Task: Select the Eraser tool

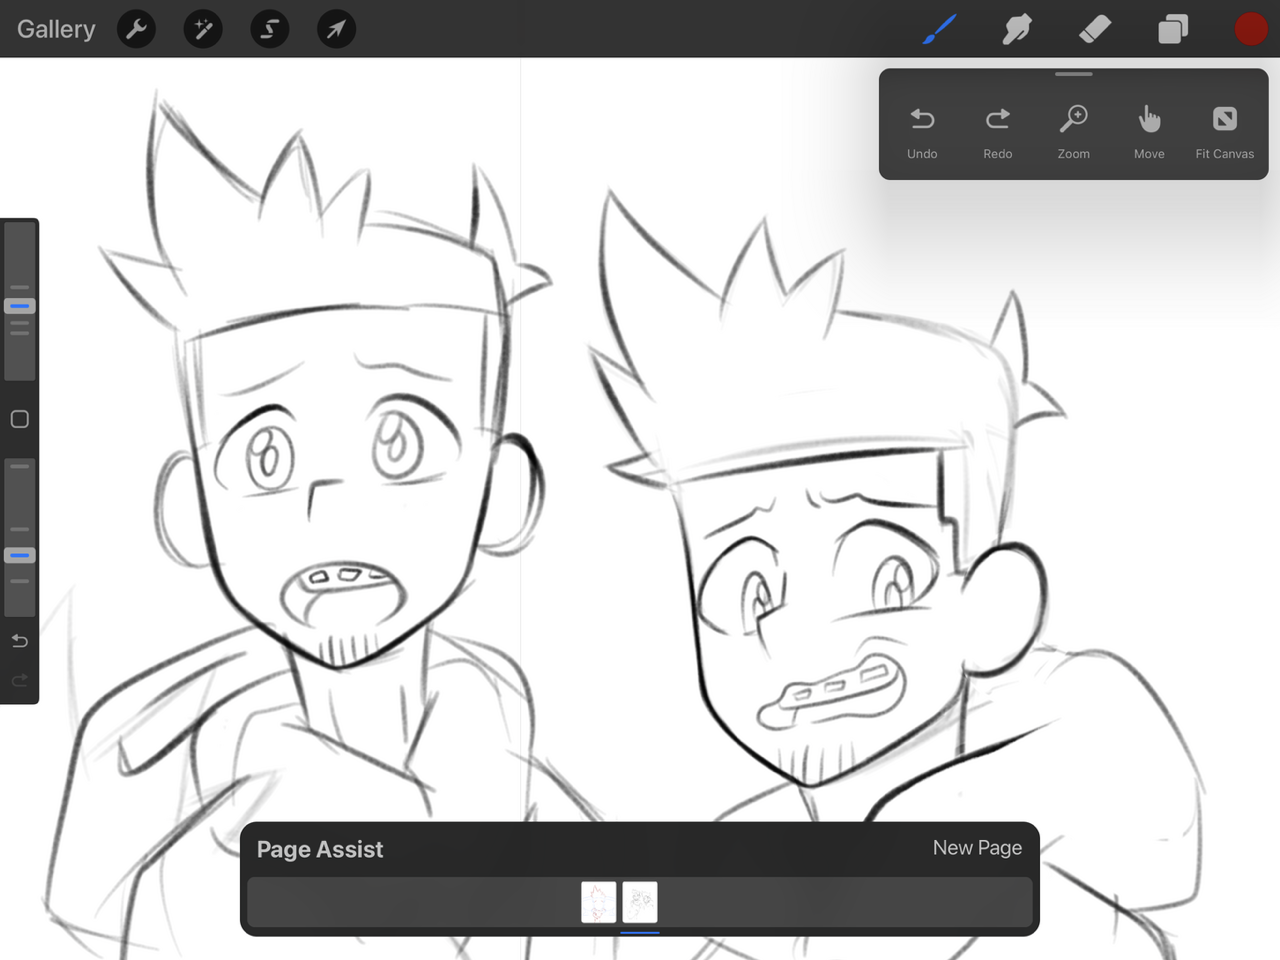Action: [1095, 29]
